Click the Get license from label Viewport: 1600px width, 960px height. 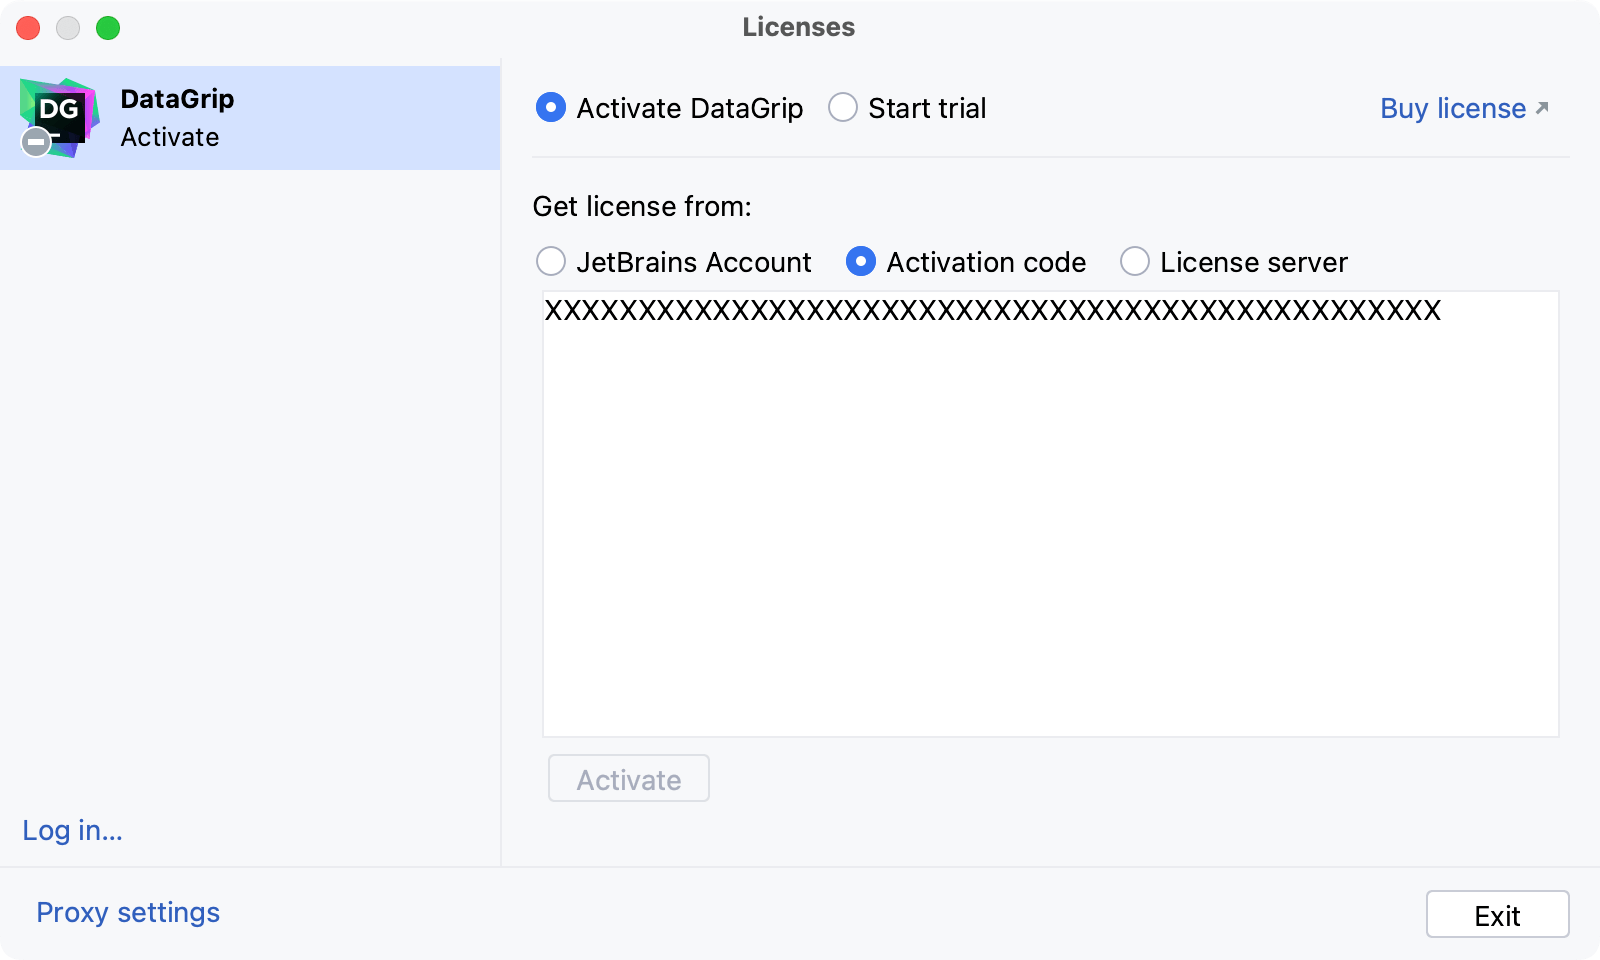(x=642, y=206)
